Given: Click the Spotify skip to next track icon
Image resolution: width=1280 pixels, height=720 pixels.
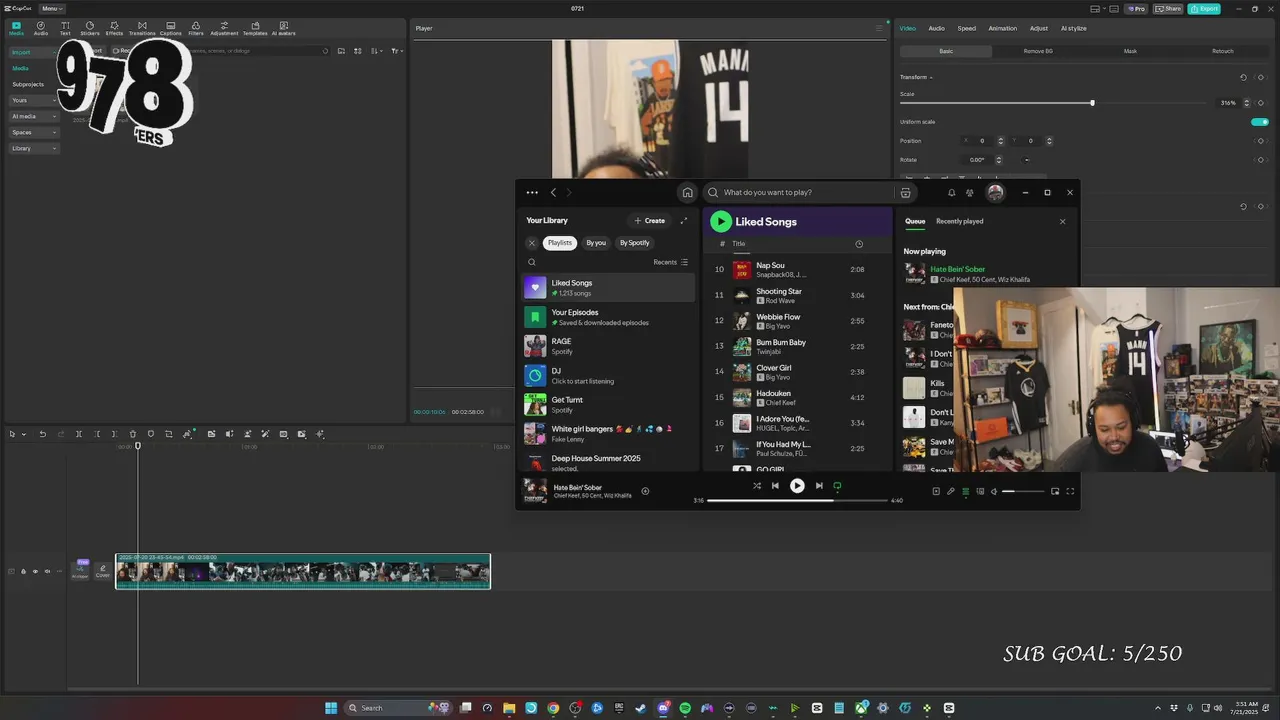Looking at the screenshot, I should point(819,486).
